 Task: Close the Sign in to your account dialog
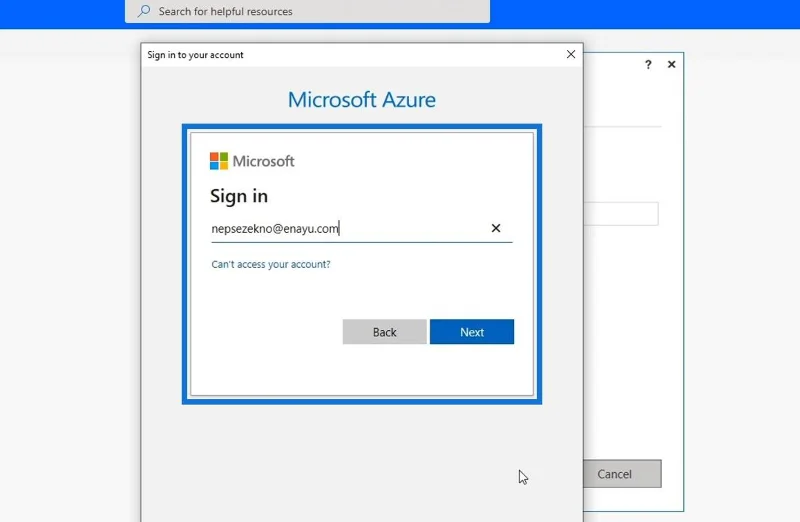[571, 54]
